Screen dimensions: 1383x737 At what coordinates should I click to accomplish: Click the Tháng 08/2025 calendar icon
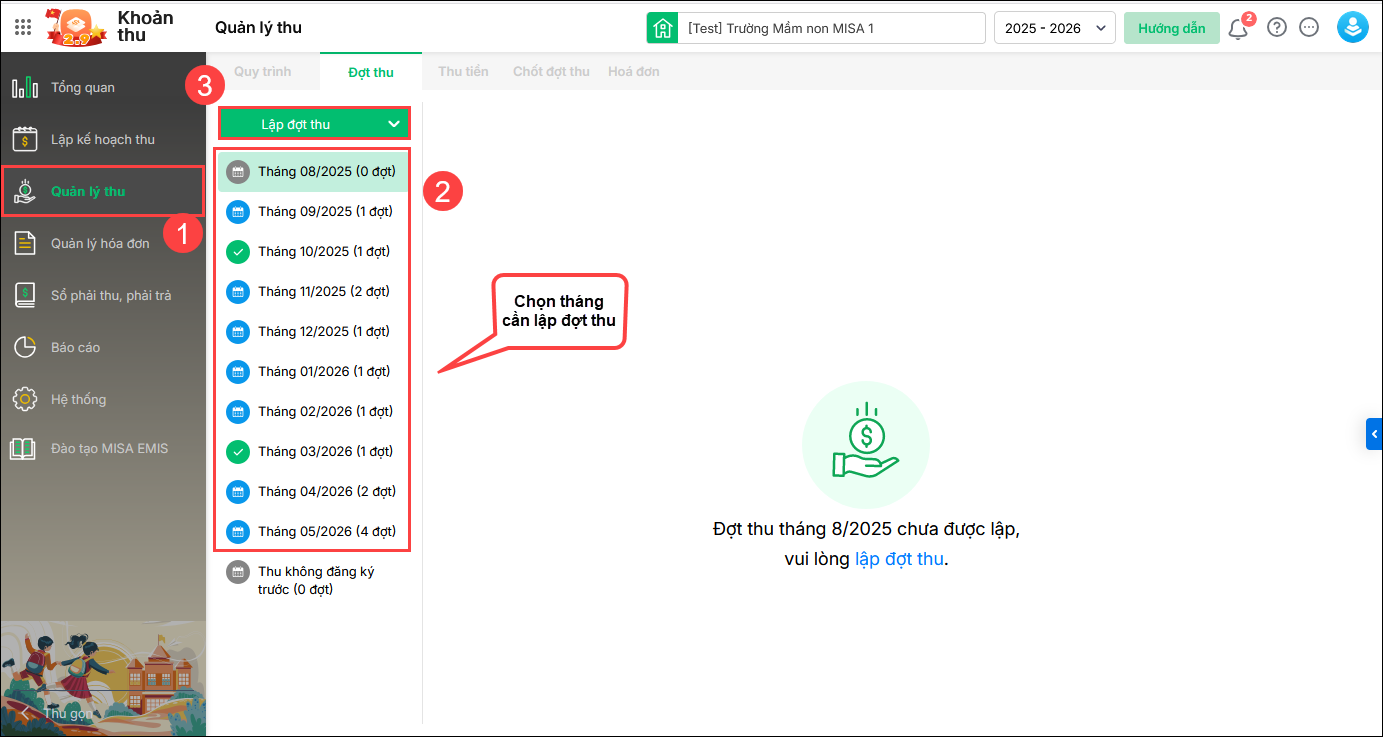pos(237,172)
